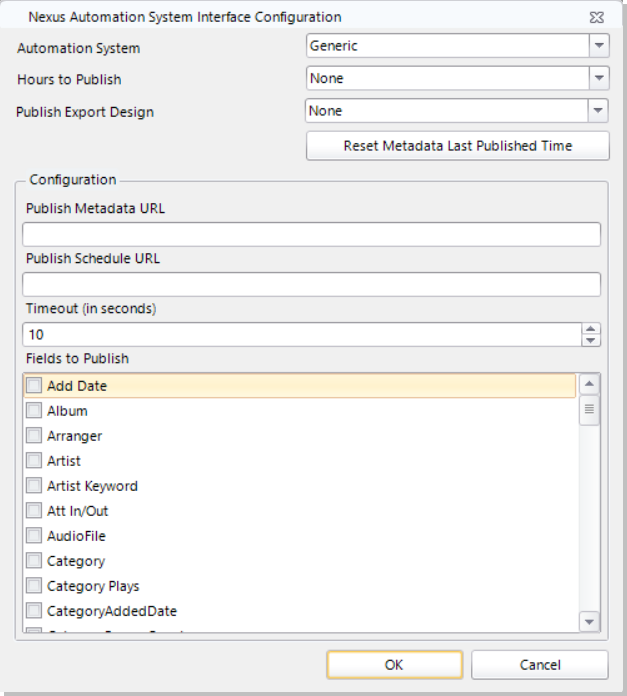
Task: Select the Add Date list row text
Action: 77,386
